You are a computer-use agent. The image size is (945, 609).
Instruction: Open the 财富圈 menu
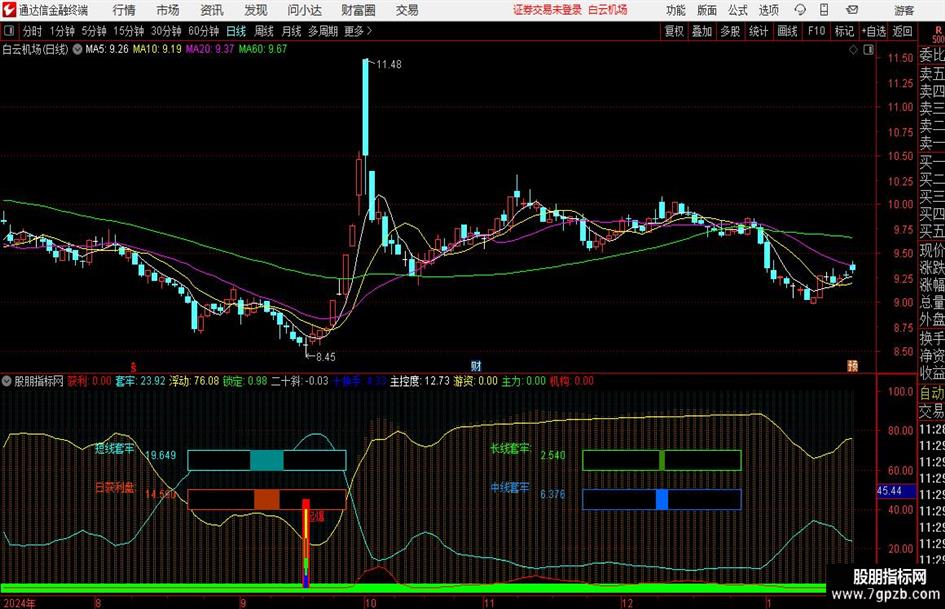(358, 10)
